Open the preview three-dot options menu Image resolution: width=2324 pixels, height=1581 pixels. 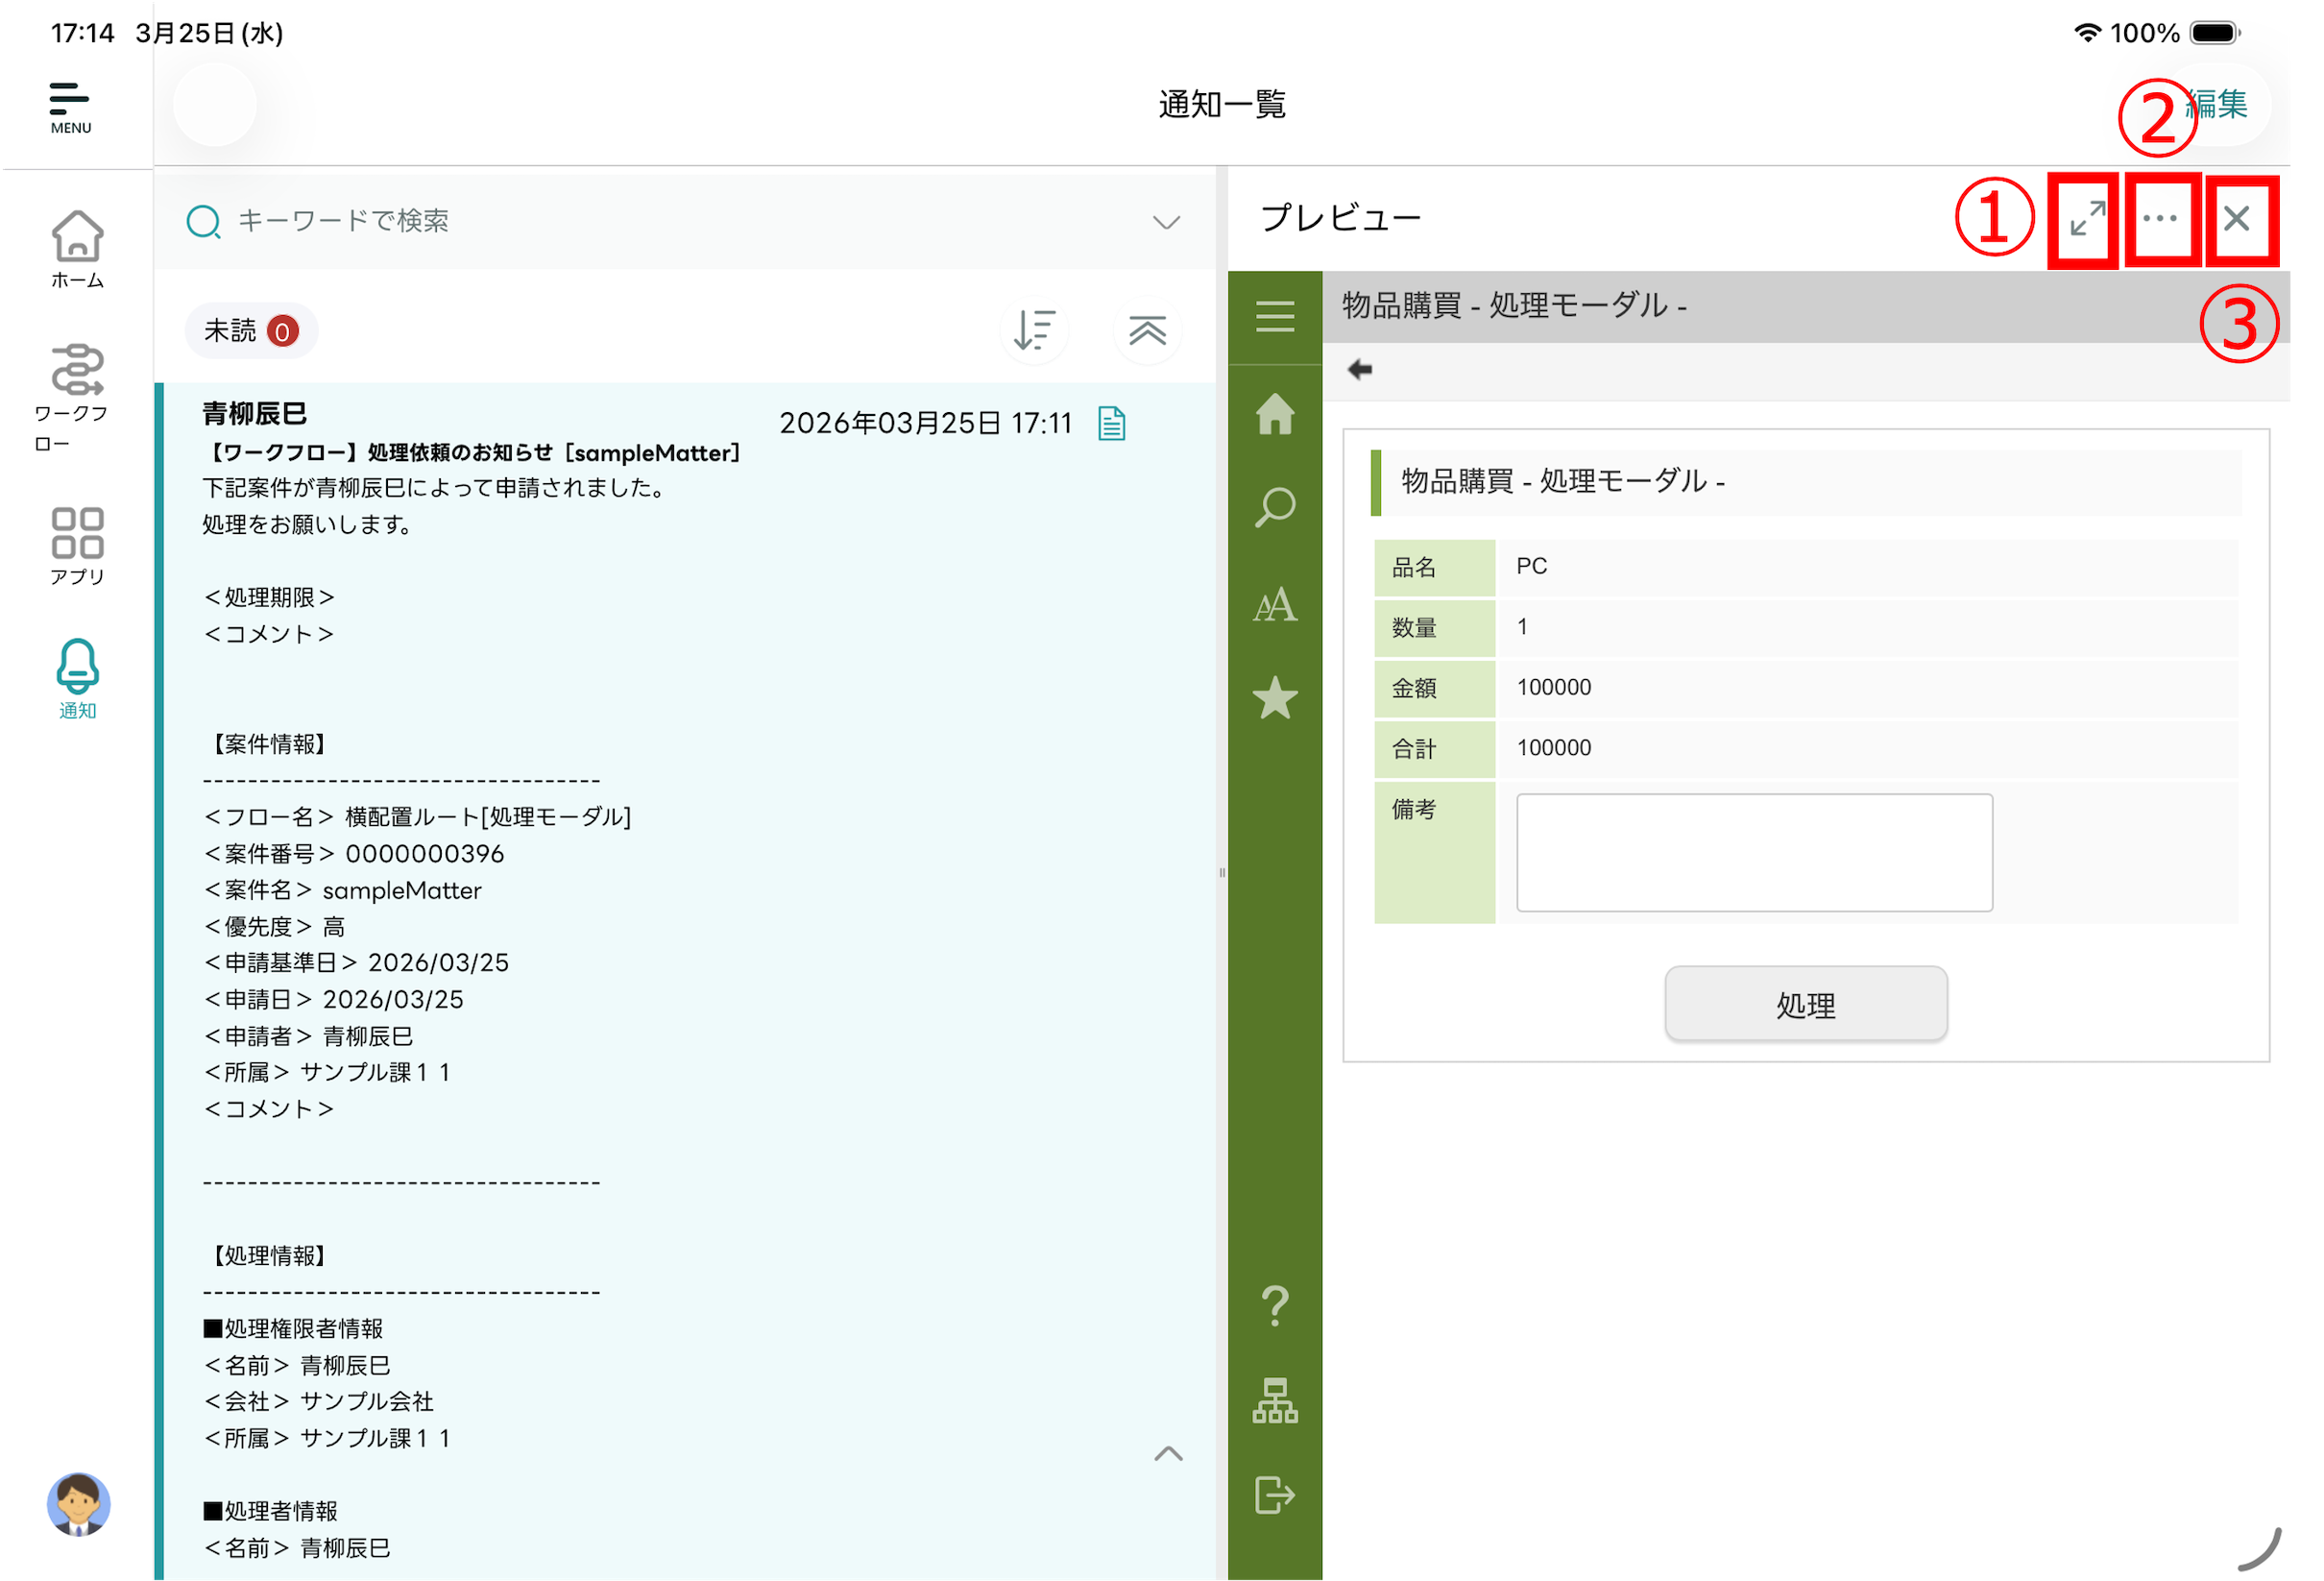tap(2161, 220)
